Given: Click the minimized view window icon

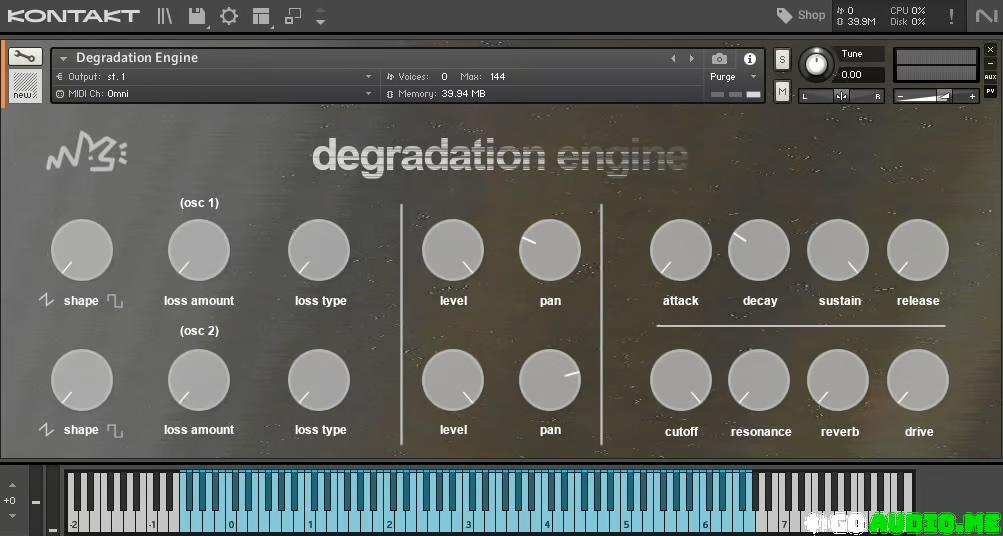Looking at the screenshot, I should pyautogui.click(x=293, y=16).
